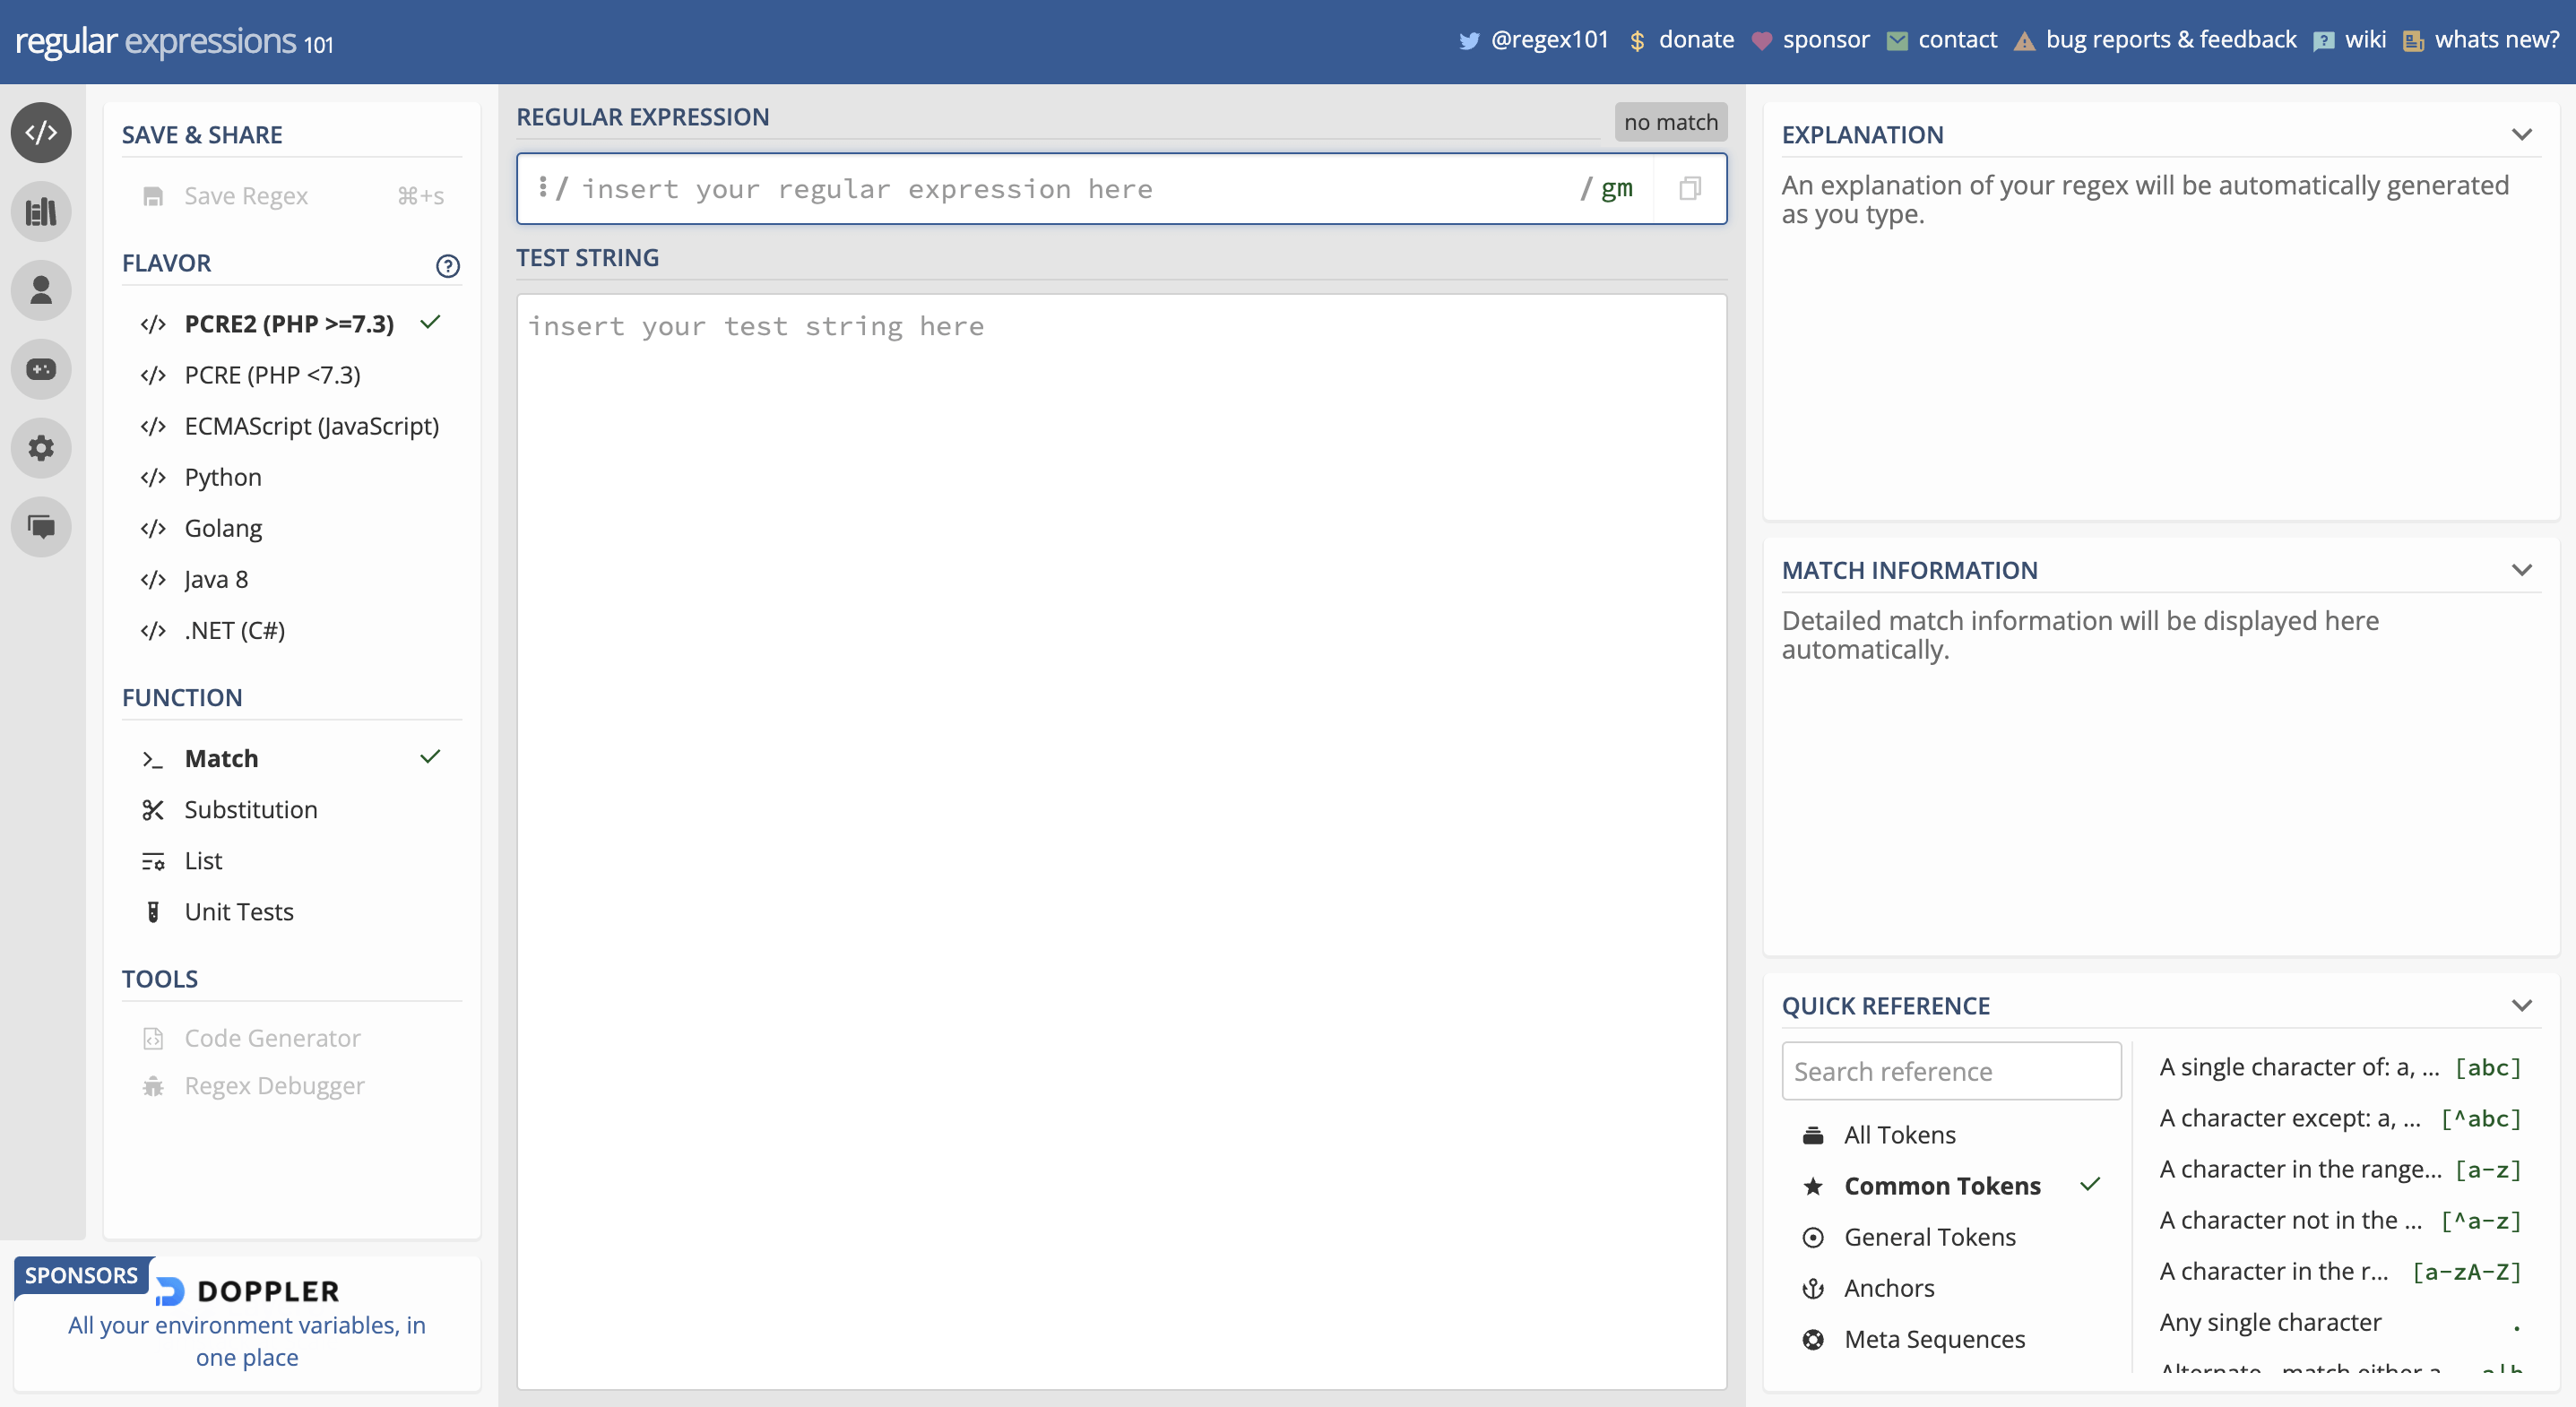This screenshot has height=1407, width=2576.
Task: Collapse the Match Information panel
Action: tap(2521, 570)
